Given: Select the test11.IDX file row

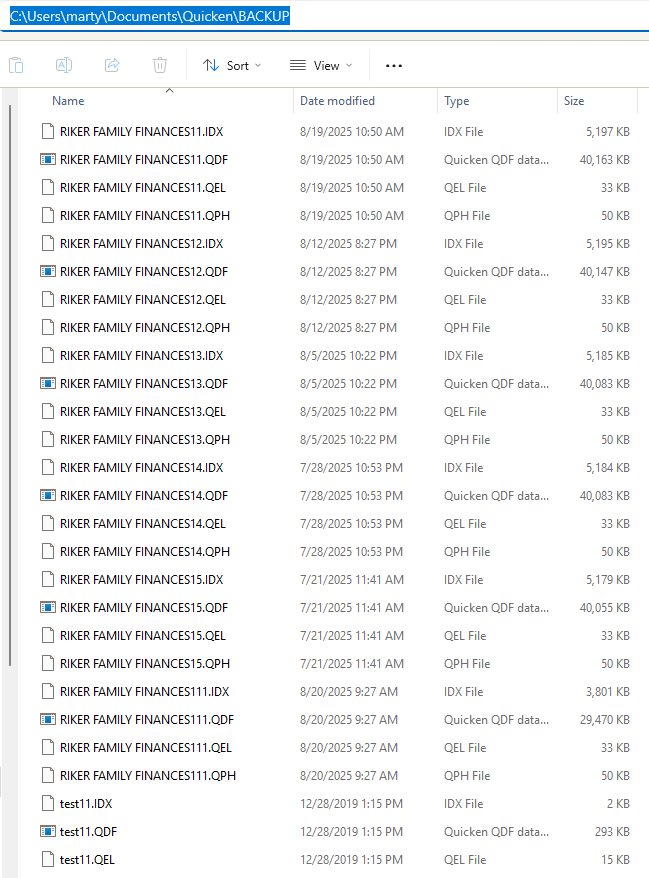Looking at the screenshot, I should [336, 804].
